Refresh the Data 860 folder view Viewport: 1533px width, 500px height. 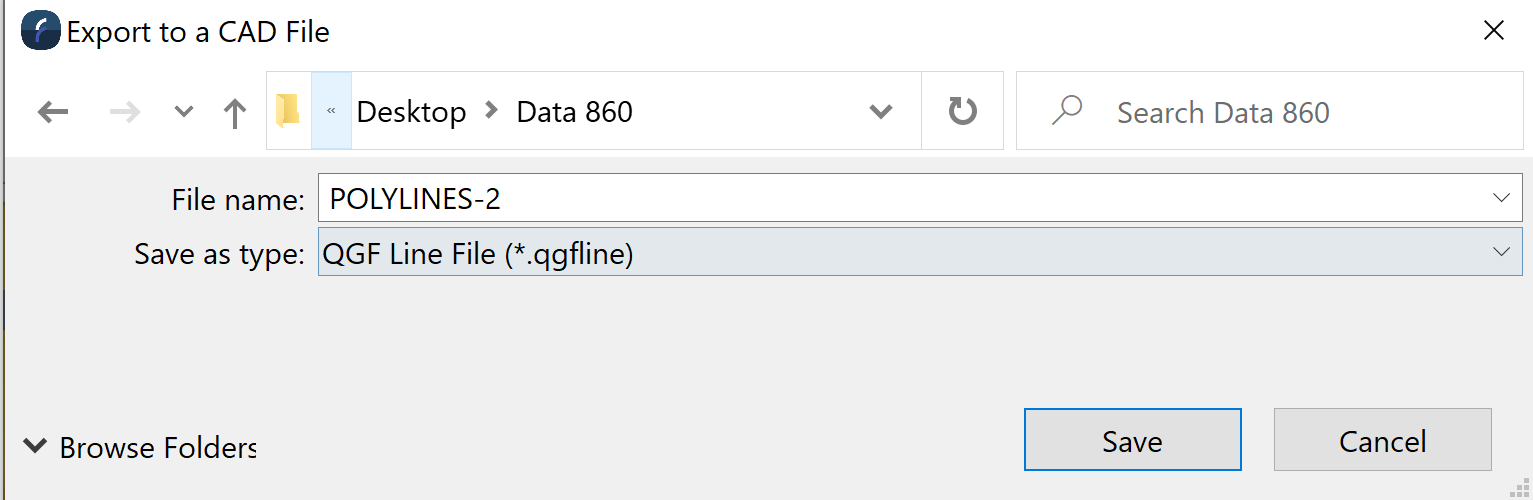click(x=962, y=111)
